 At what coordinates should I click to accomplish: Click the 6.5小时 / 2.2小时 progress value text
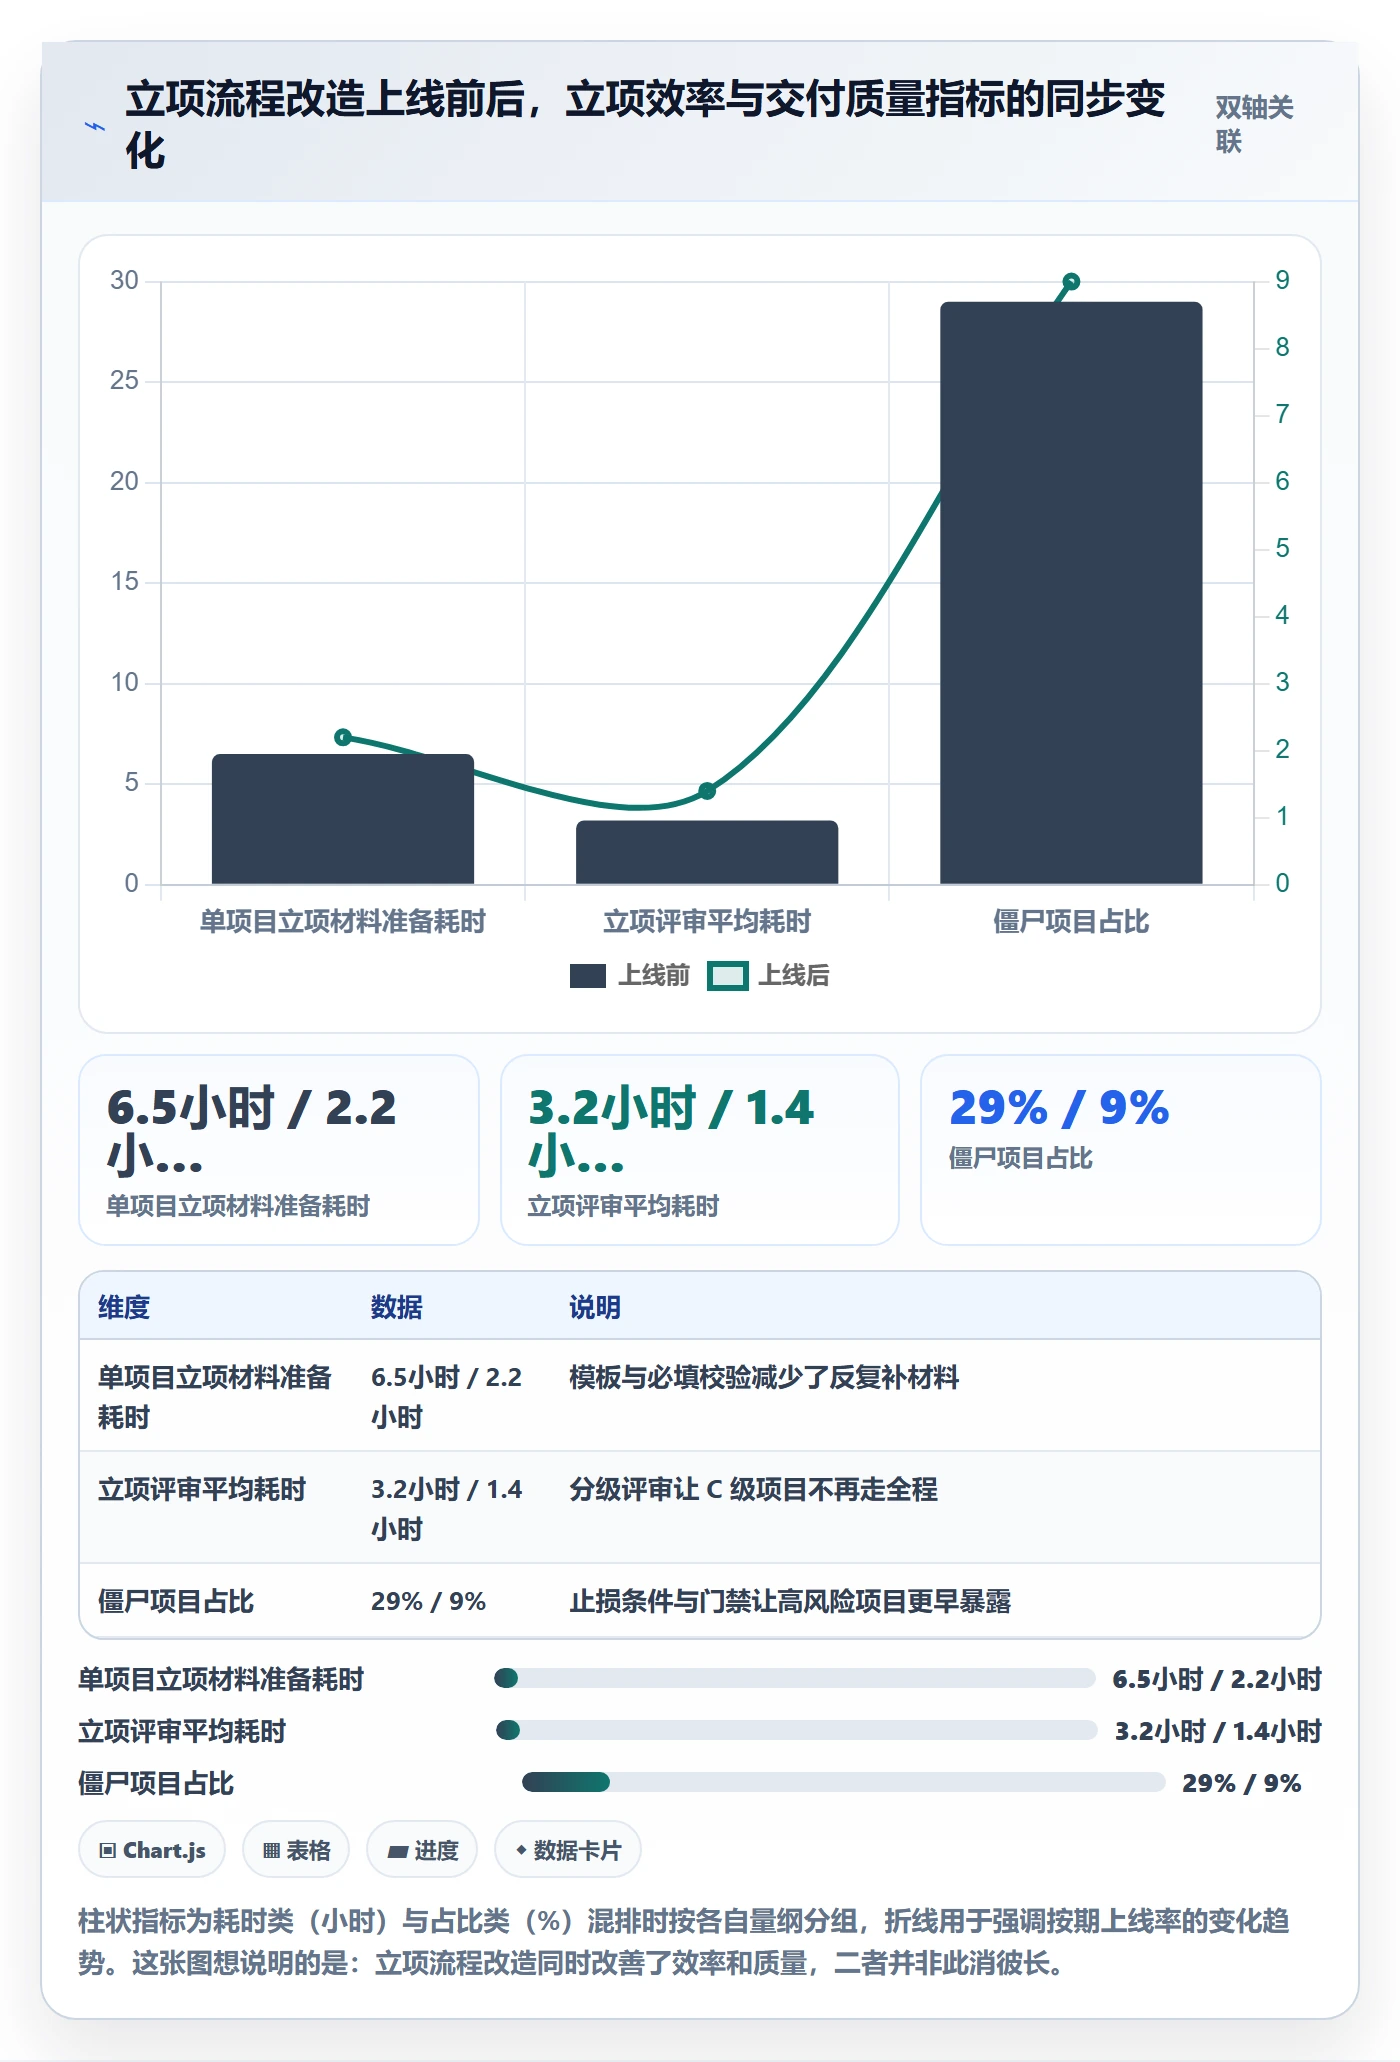click(x=1217, y=1679)
